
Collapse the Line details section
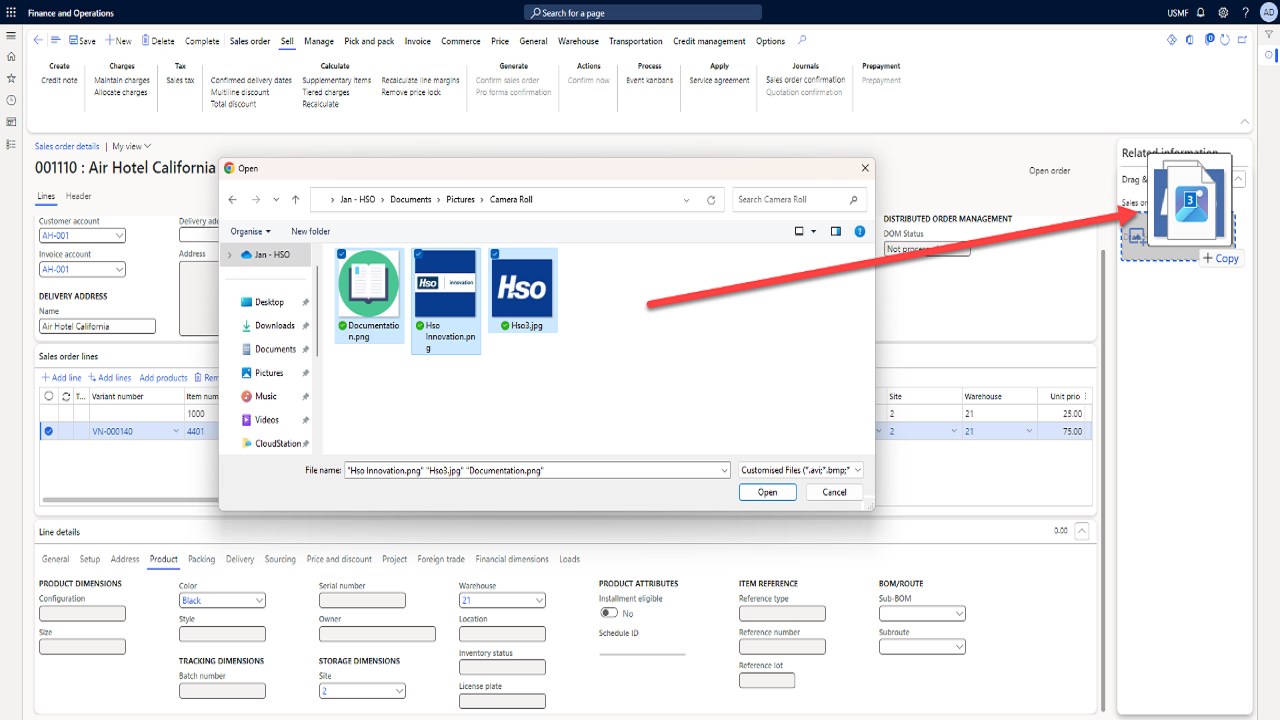1082,532
